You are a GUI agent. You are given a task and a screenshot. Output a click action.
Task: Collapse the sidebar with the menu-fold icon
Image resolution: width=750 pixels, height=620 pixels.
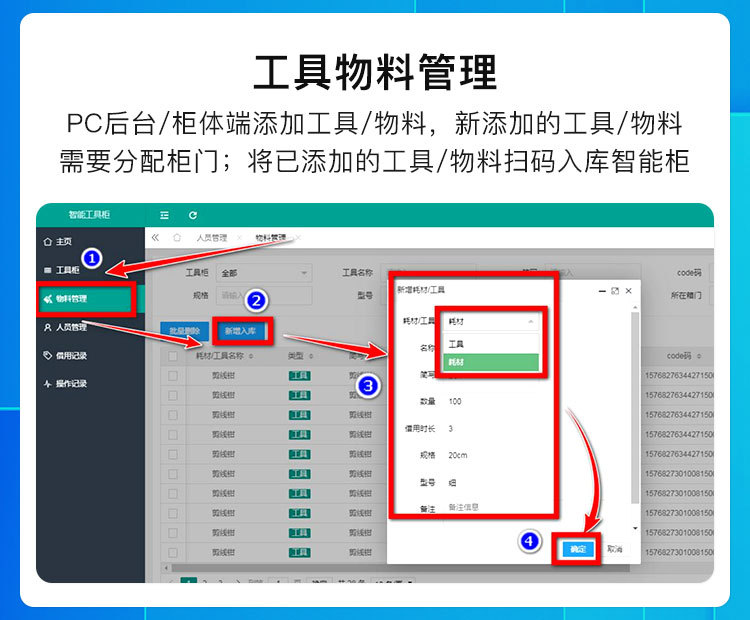164,215
